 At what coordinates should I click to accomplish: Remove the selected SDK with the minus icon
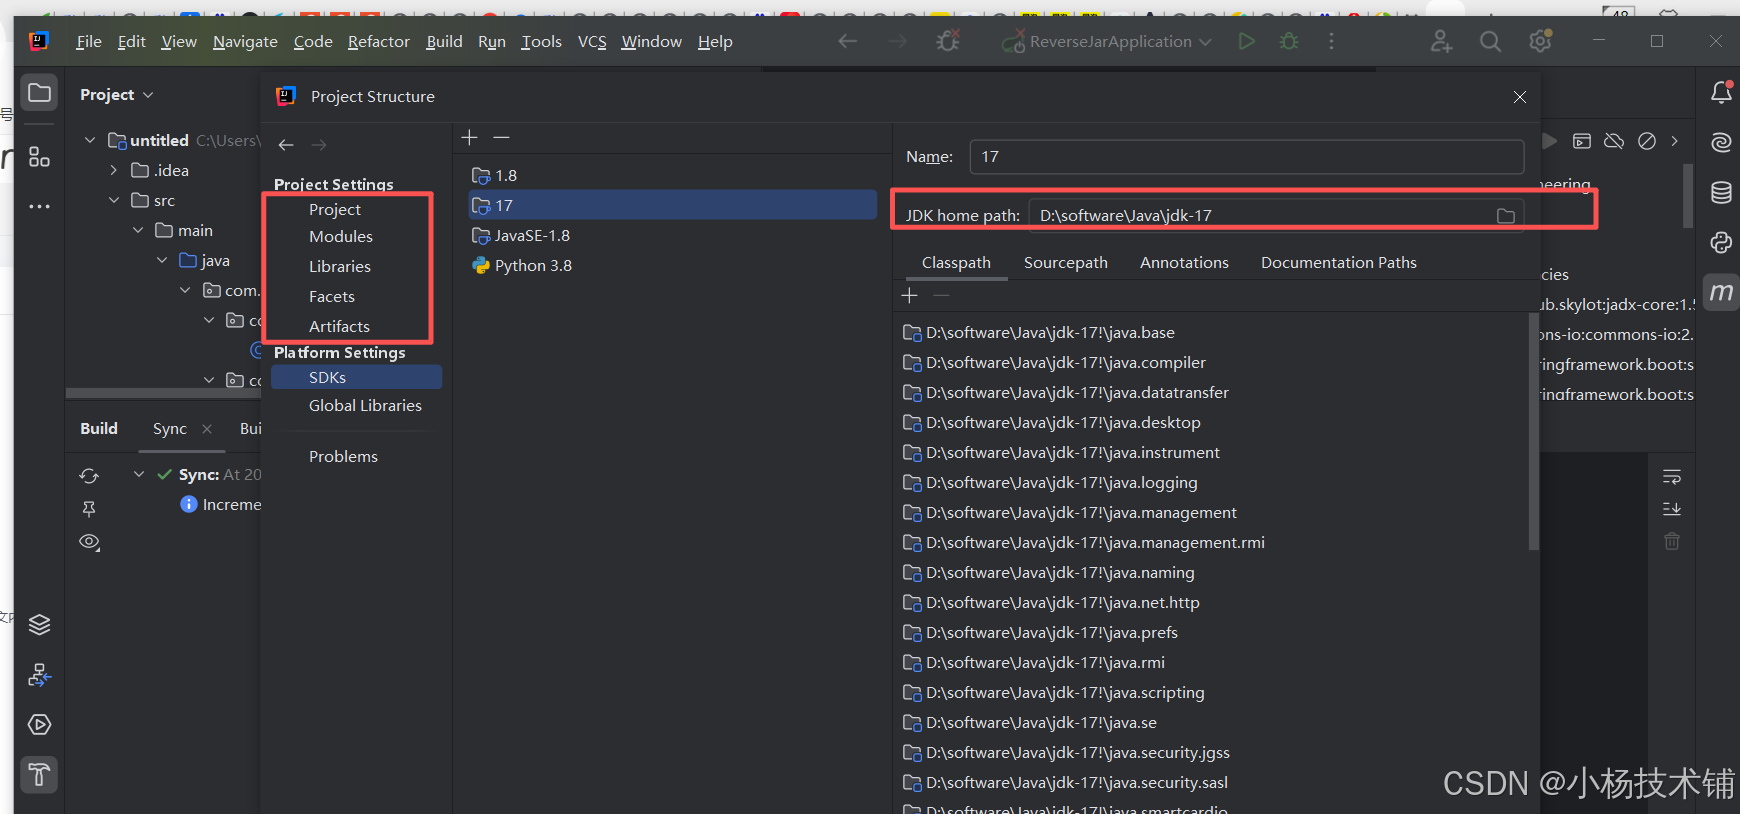(502, 137)
